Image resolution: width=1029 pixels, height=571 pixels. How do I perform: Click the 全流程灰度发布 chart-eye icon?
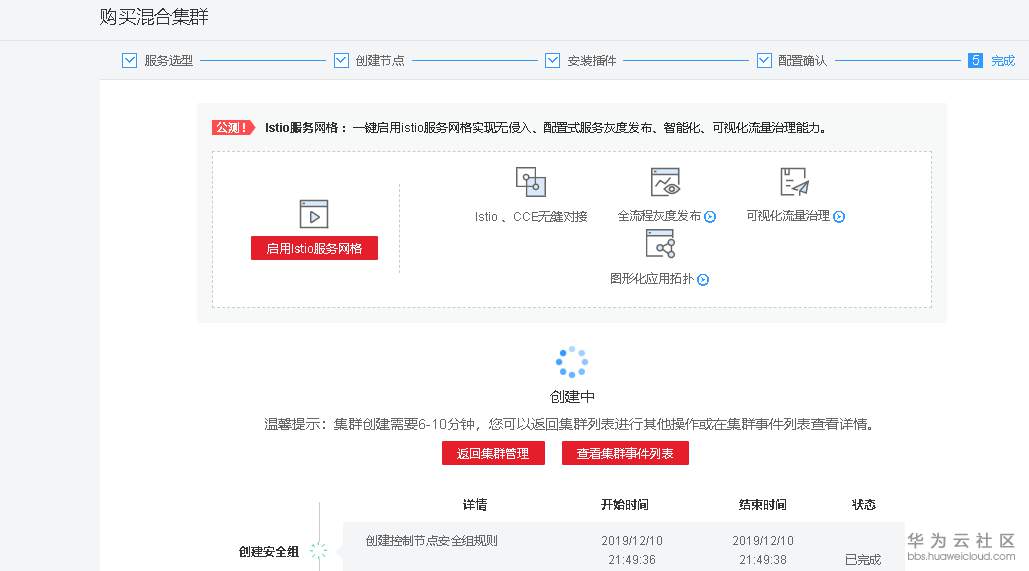pos(665,182)
